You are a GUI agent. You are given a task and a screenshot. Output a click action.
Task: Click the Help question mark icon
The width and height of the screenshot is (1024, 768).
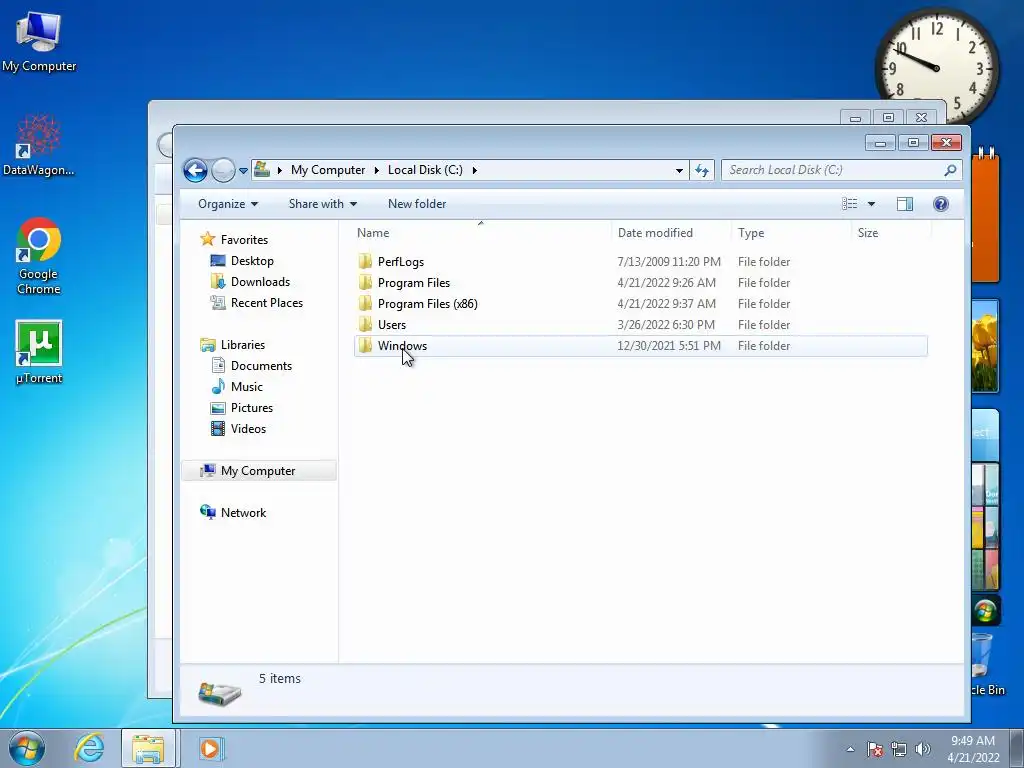point(940,204)
